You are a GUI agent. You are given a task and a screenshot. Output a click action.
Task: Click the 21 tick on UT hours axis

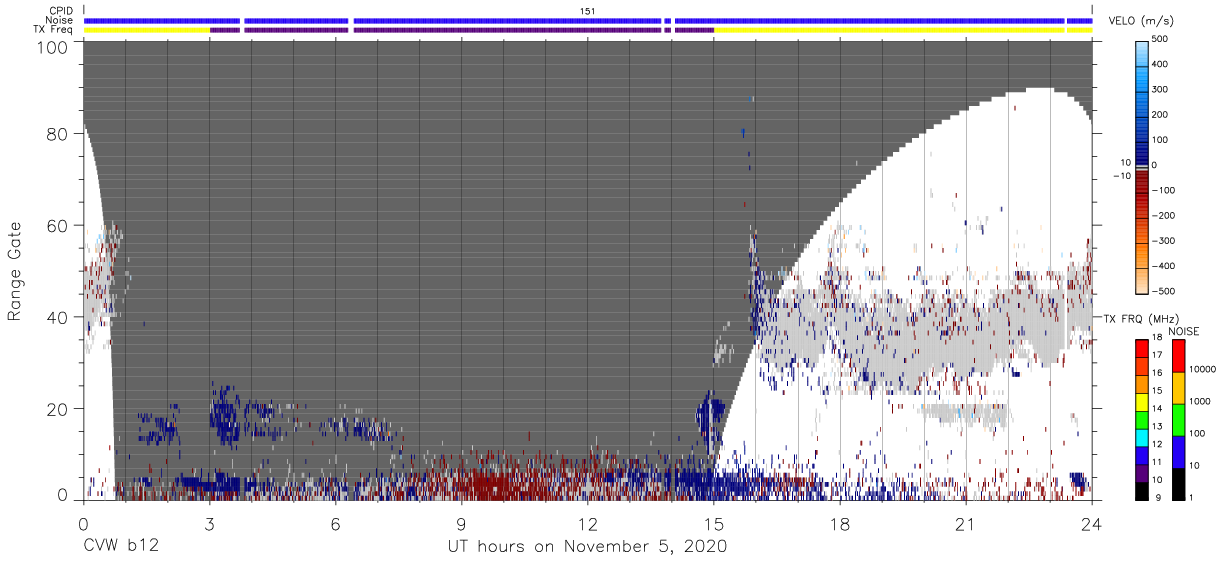point(966,524)
